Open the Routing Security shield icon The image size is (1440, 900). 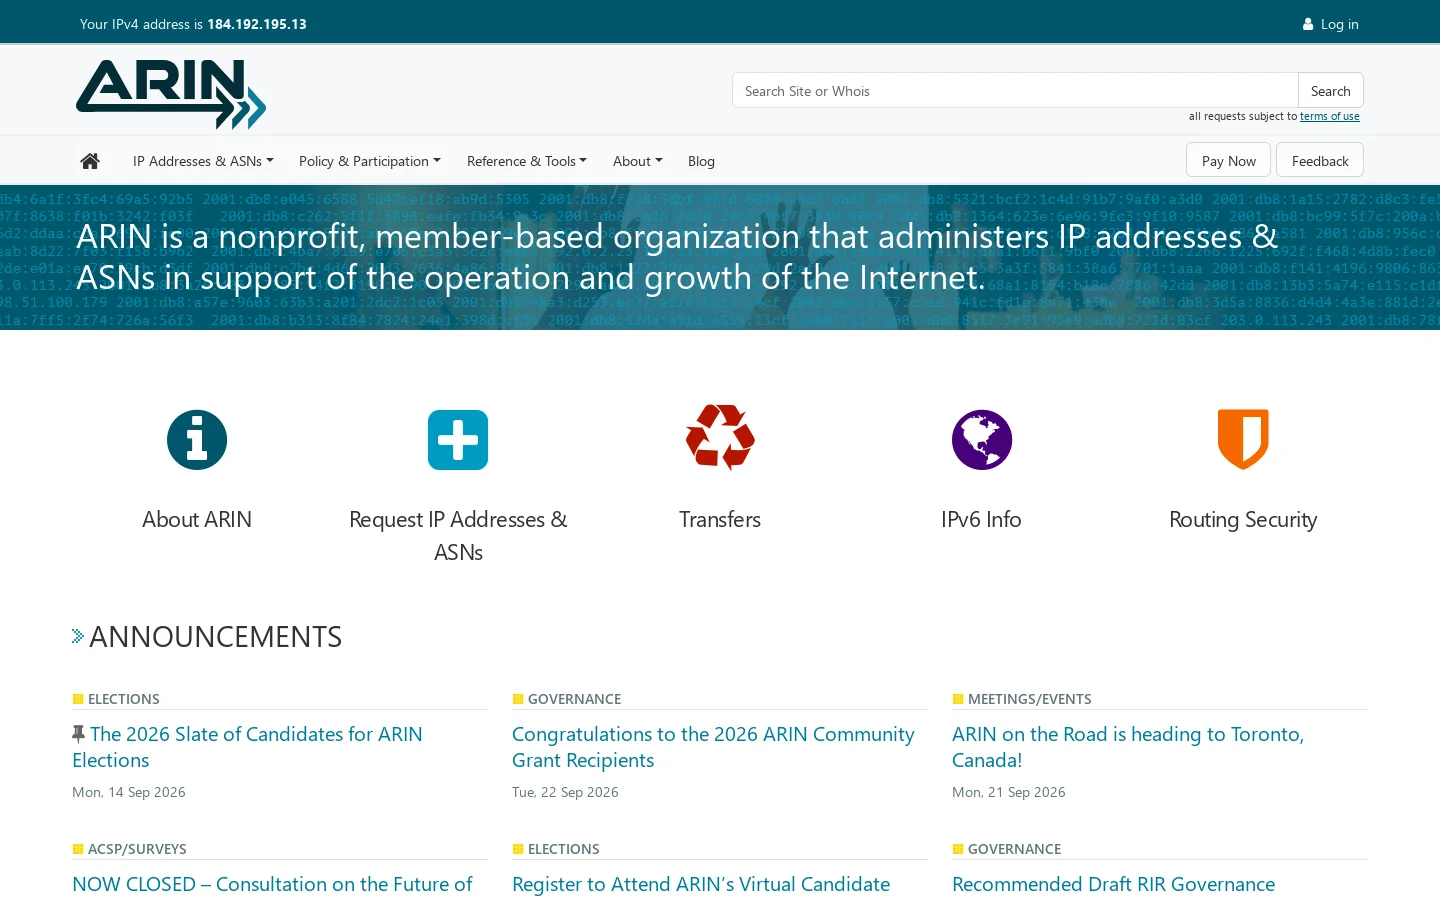pos(1243,439)
